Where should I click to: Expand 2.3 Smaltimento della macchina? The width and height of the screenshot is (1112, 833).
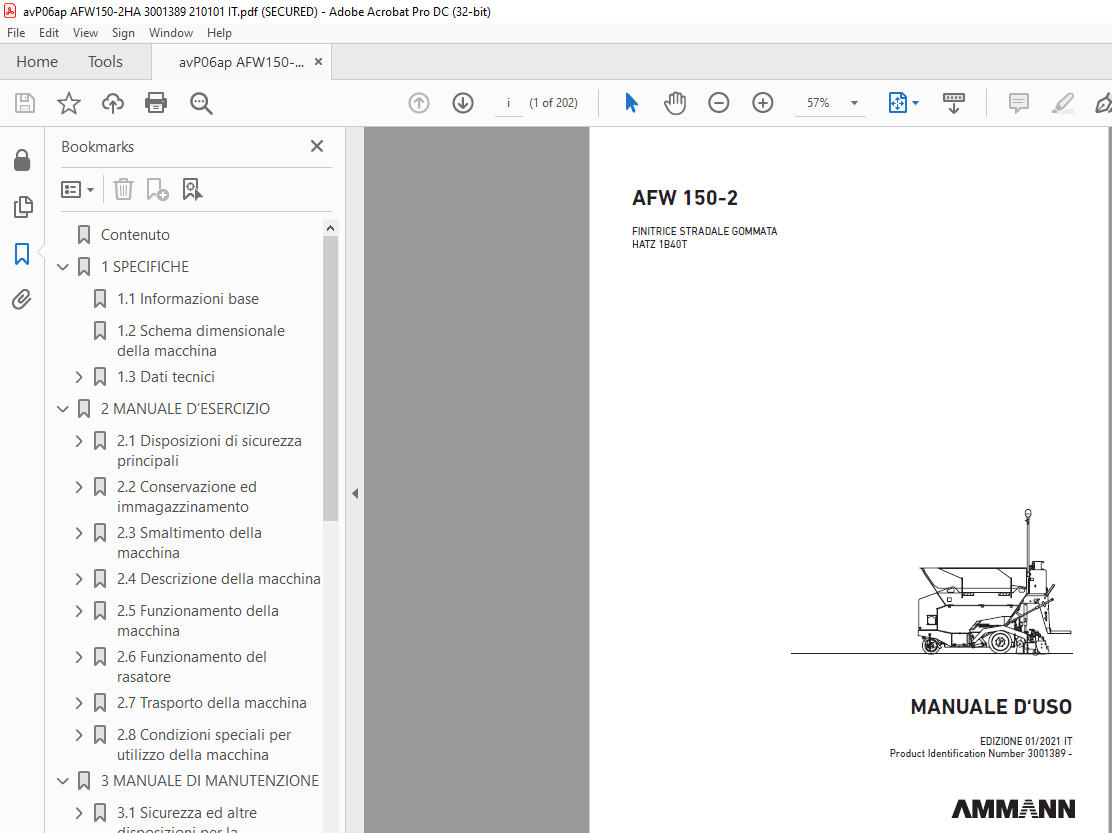coord(79,533)
